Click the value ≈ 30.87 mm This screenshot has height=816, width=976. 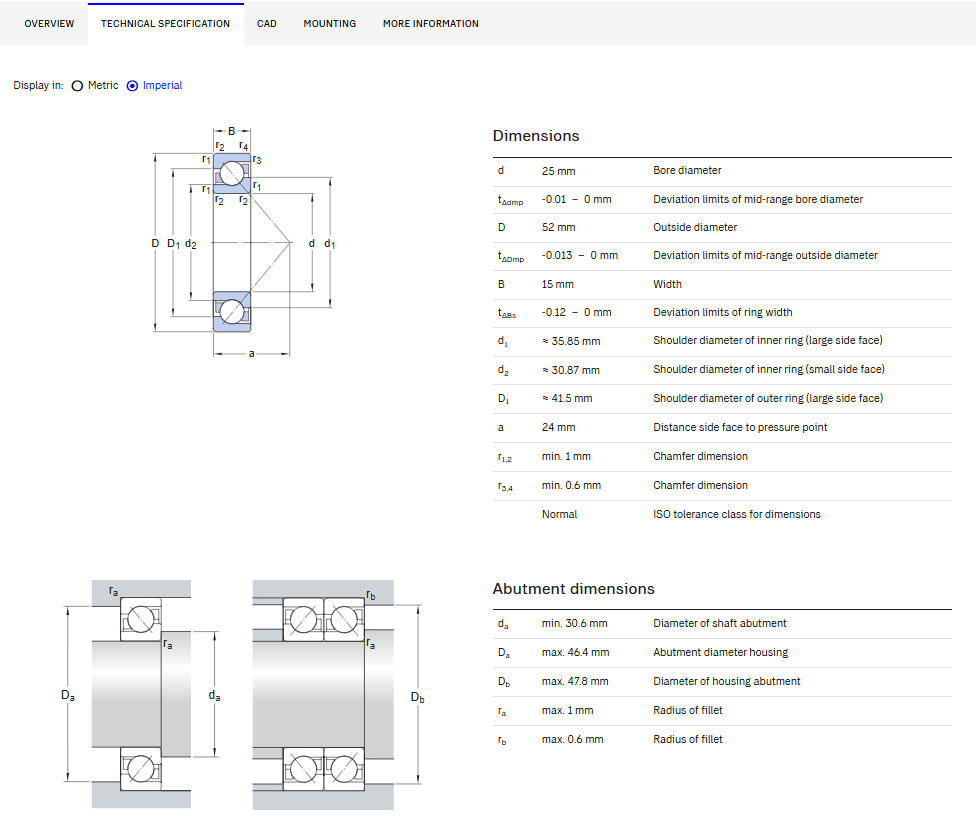[571, 370]
